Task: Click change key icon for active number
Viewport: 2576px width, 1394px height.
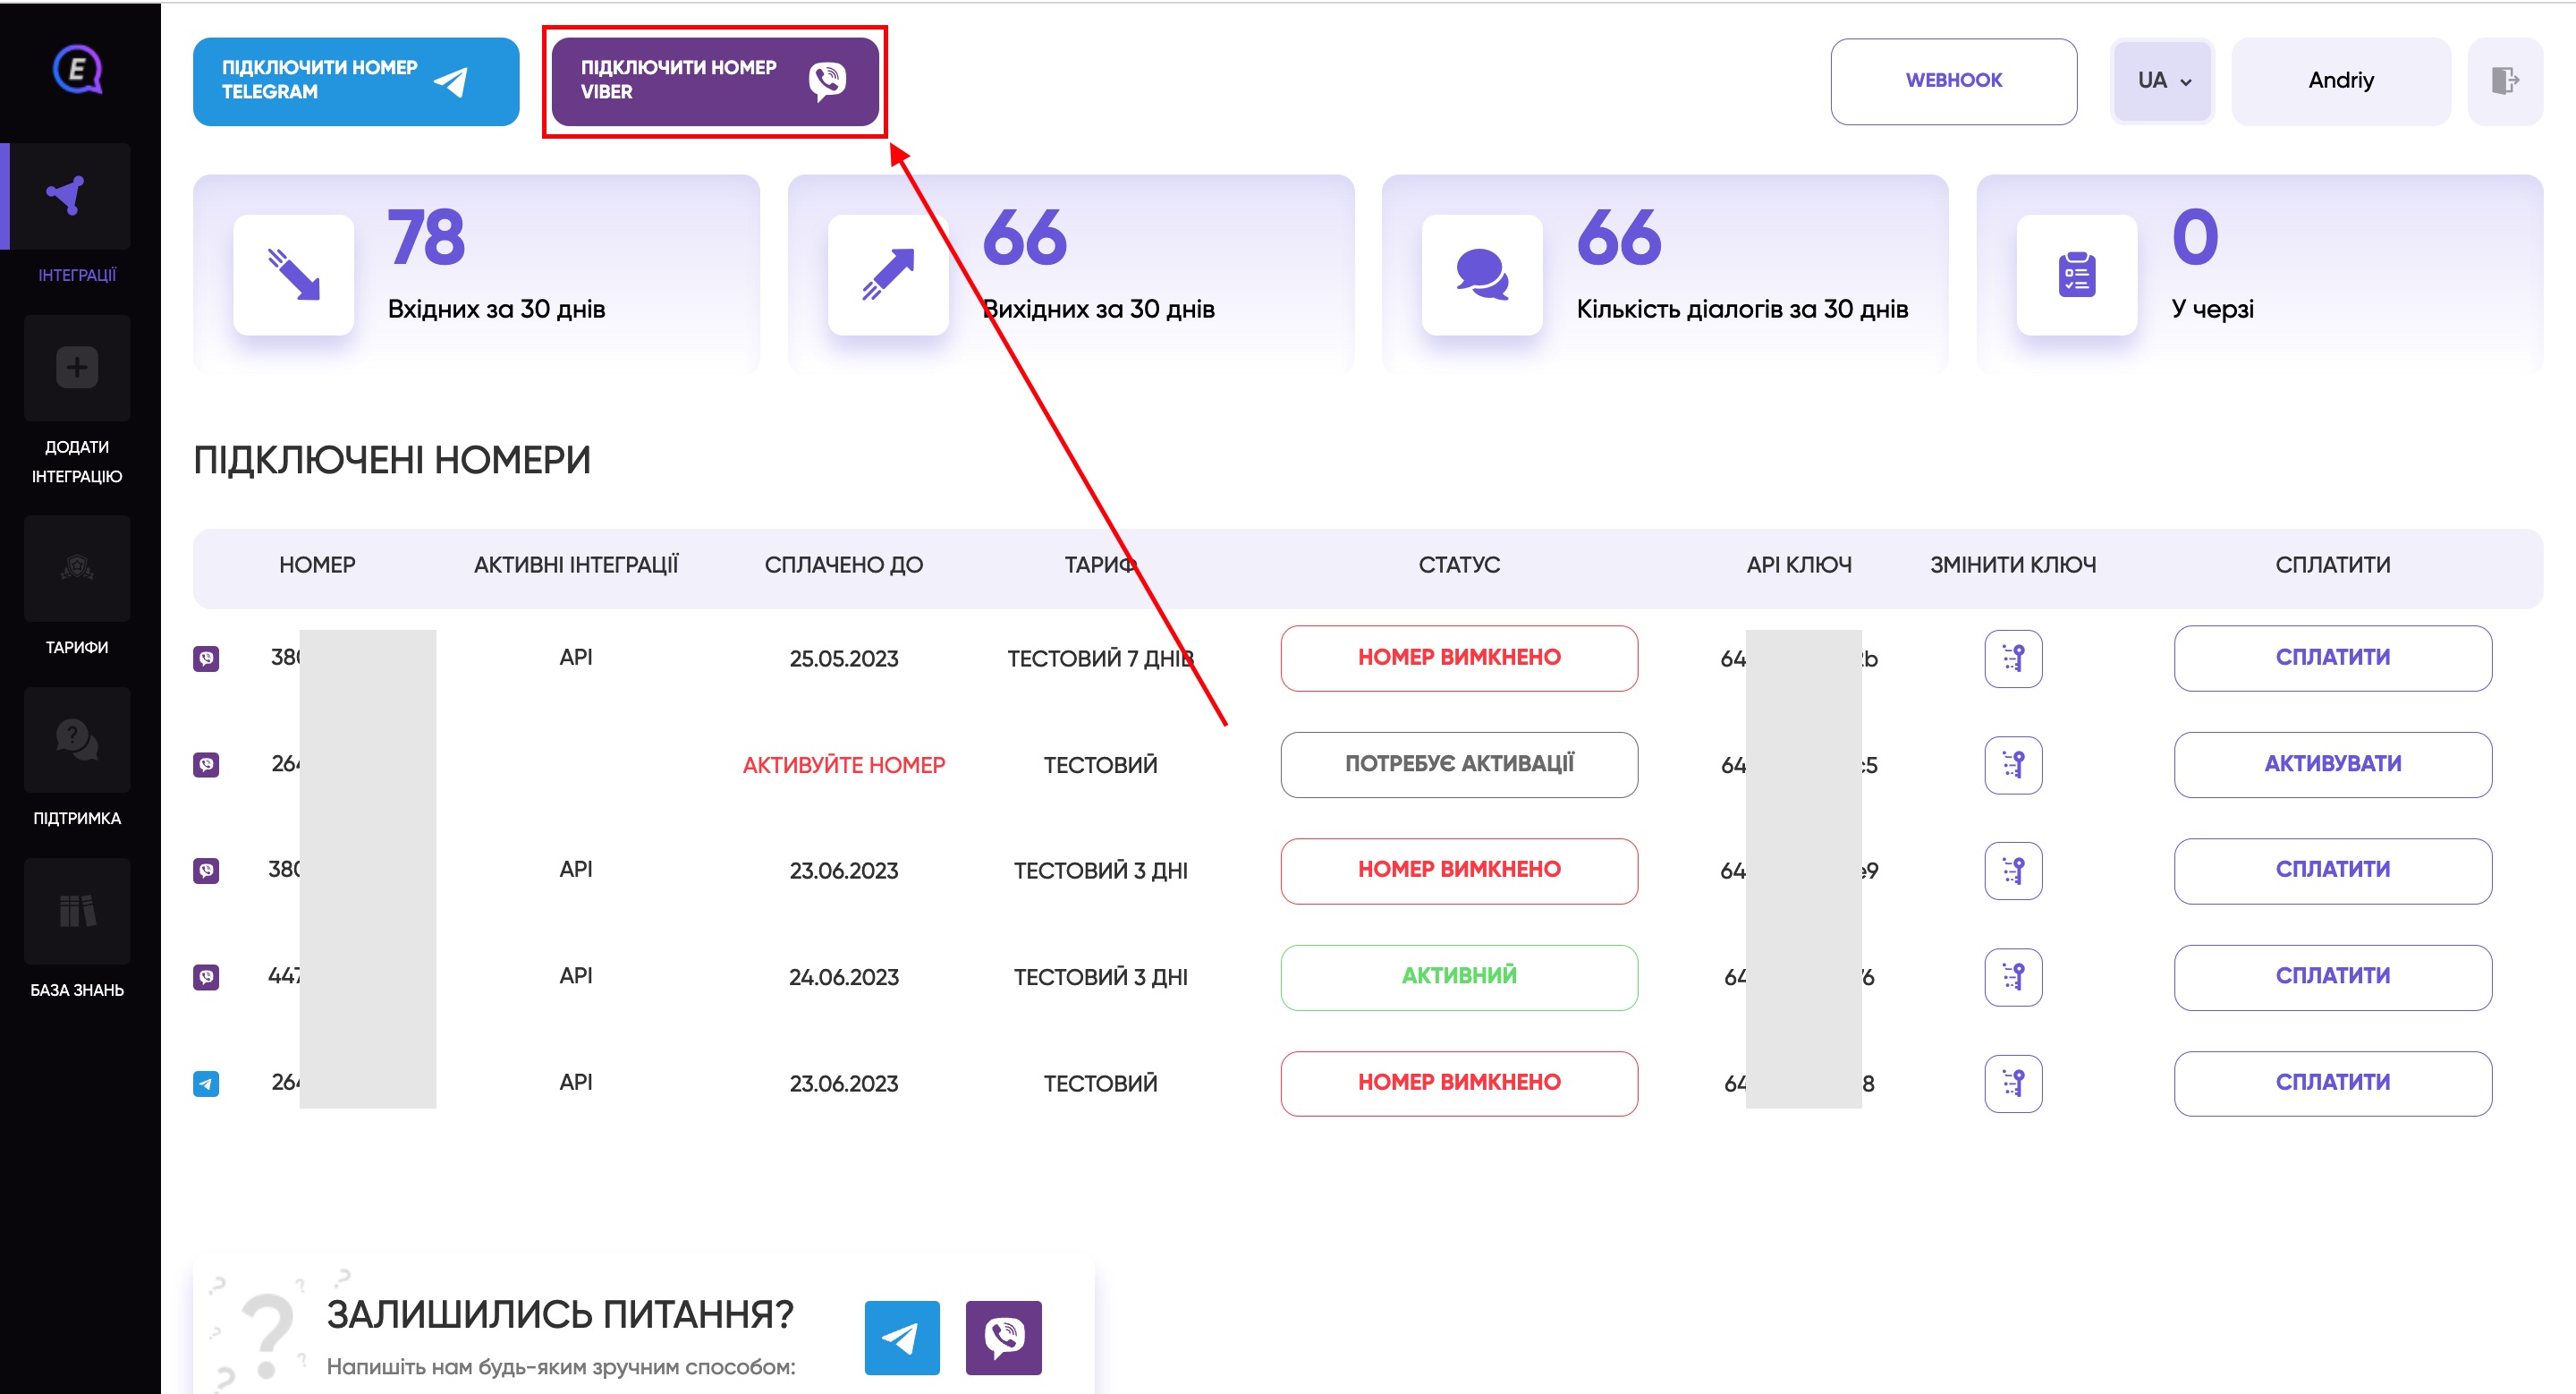Action: 2013,977
